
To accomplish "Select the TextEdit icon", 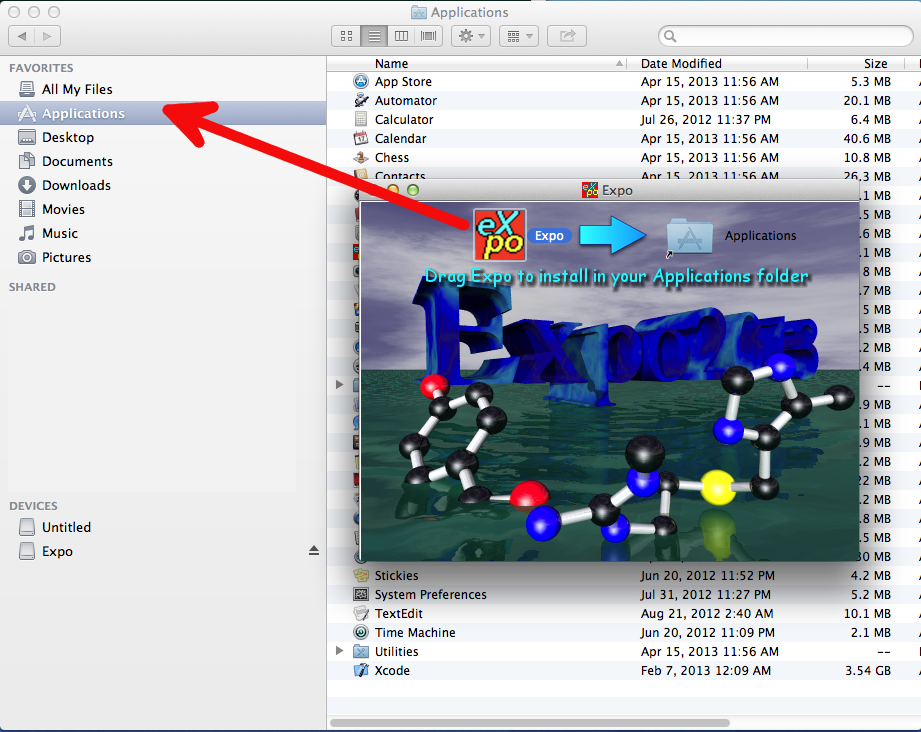I will (x=361, y=613).
